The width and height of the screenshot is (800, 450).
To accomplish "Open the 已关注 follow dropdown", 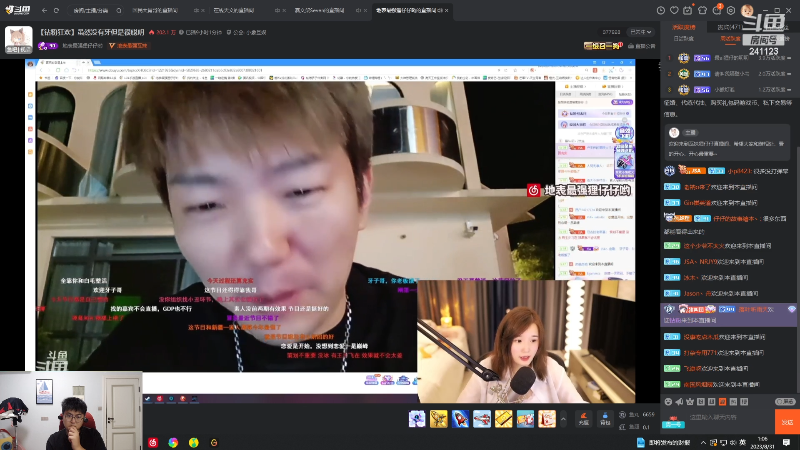I will tap(640, 32).
